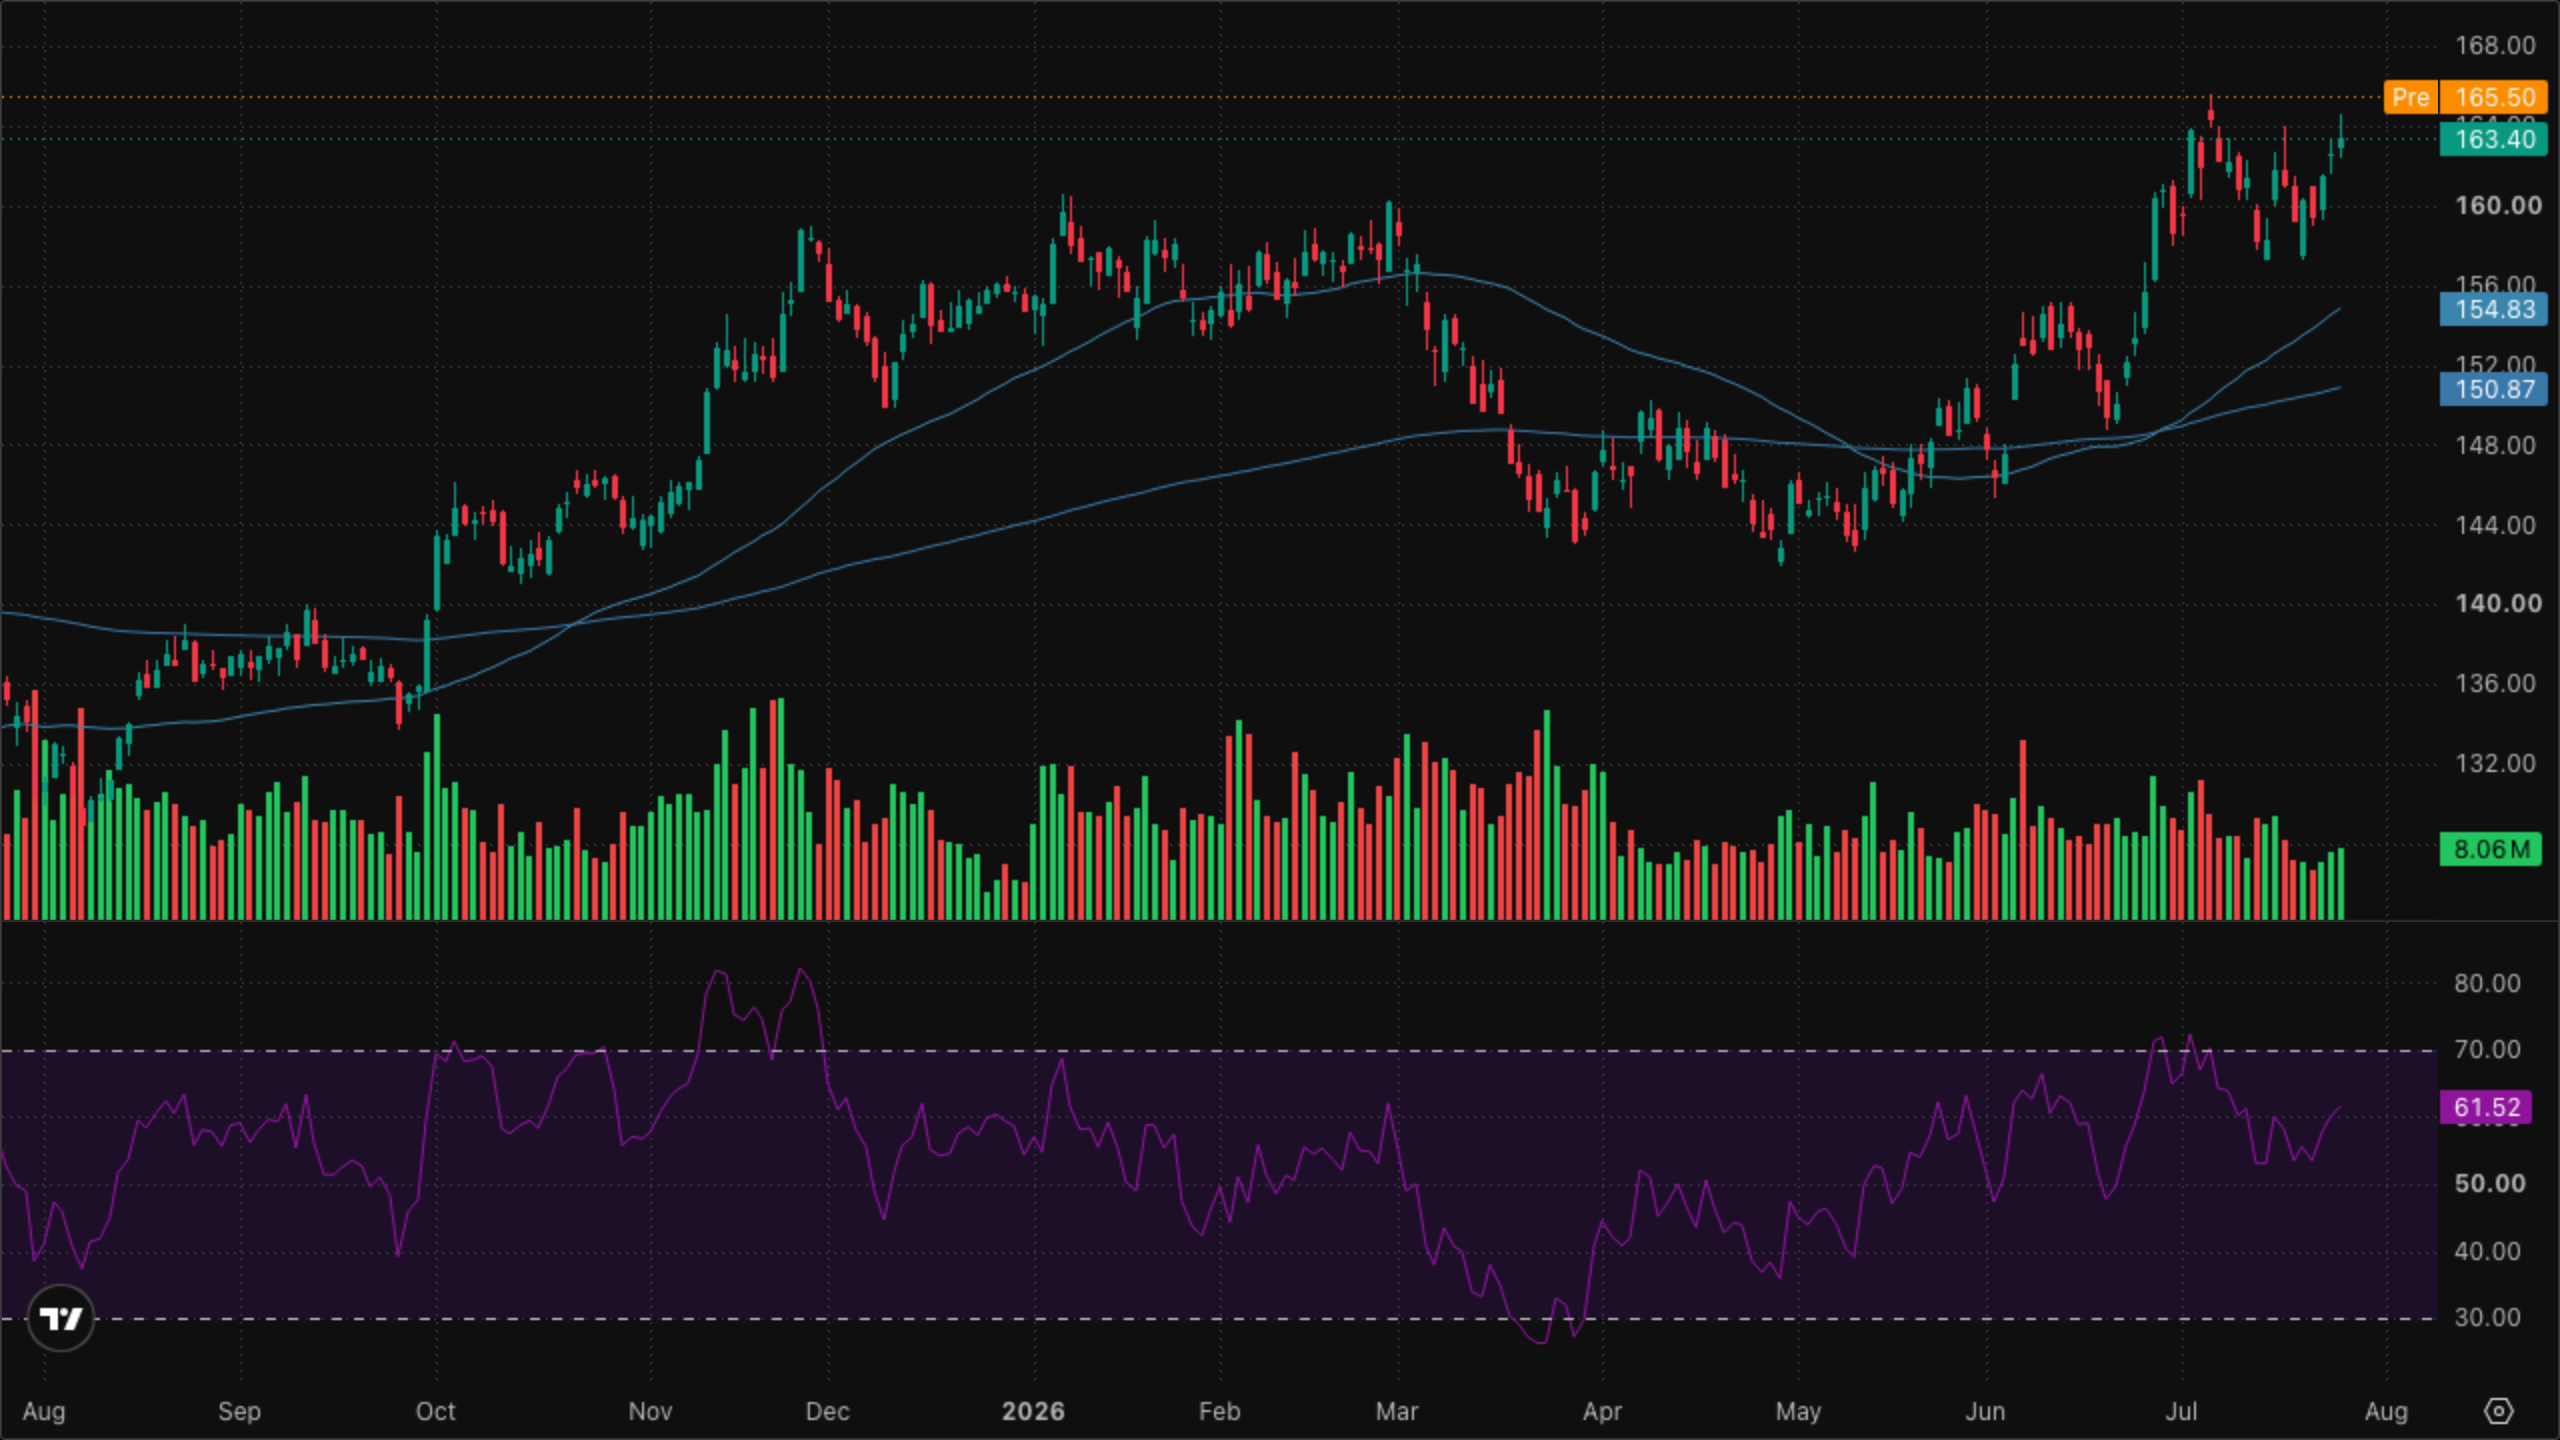
Task: Click the RSI 30.00 oversold level label
Action: (2486, 1317)
